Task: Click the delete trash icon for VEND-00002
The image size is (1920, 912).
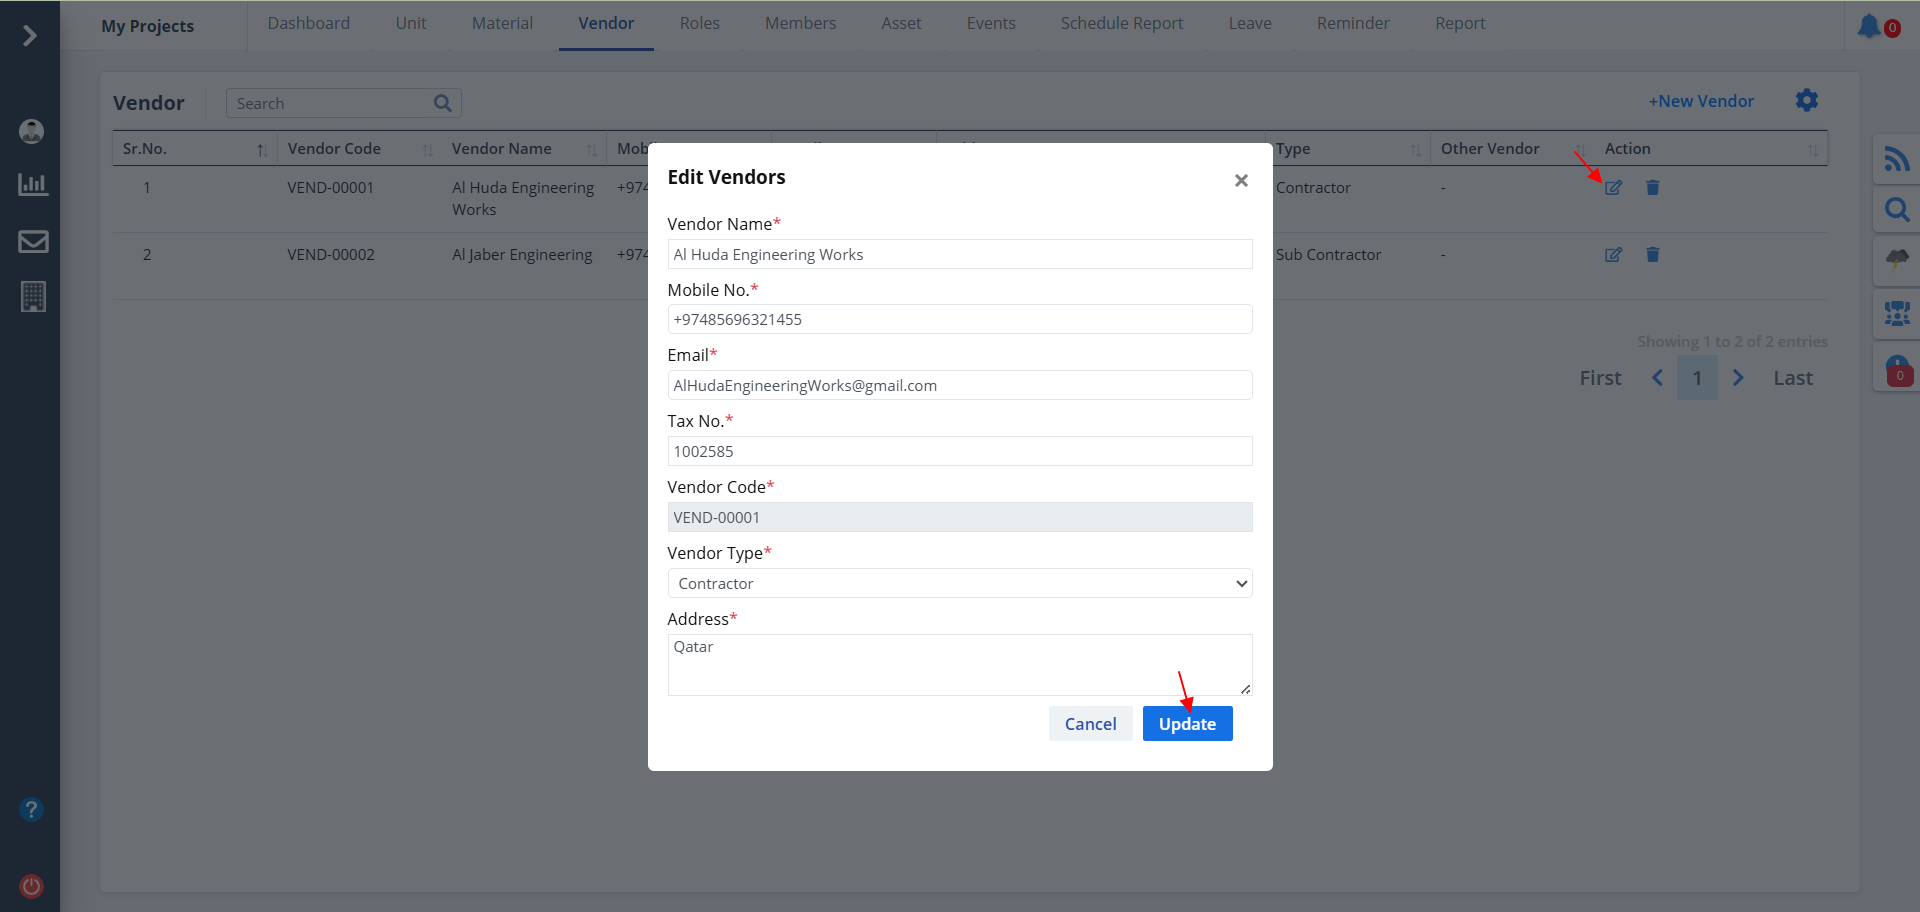Action: coord(1652,255)
